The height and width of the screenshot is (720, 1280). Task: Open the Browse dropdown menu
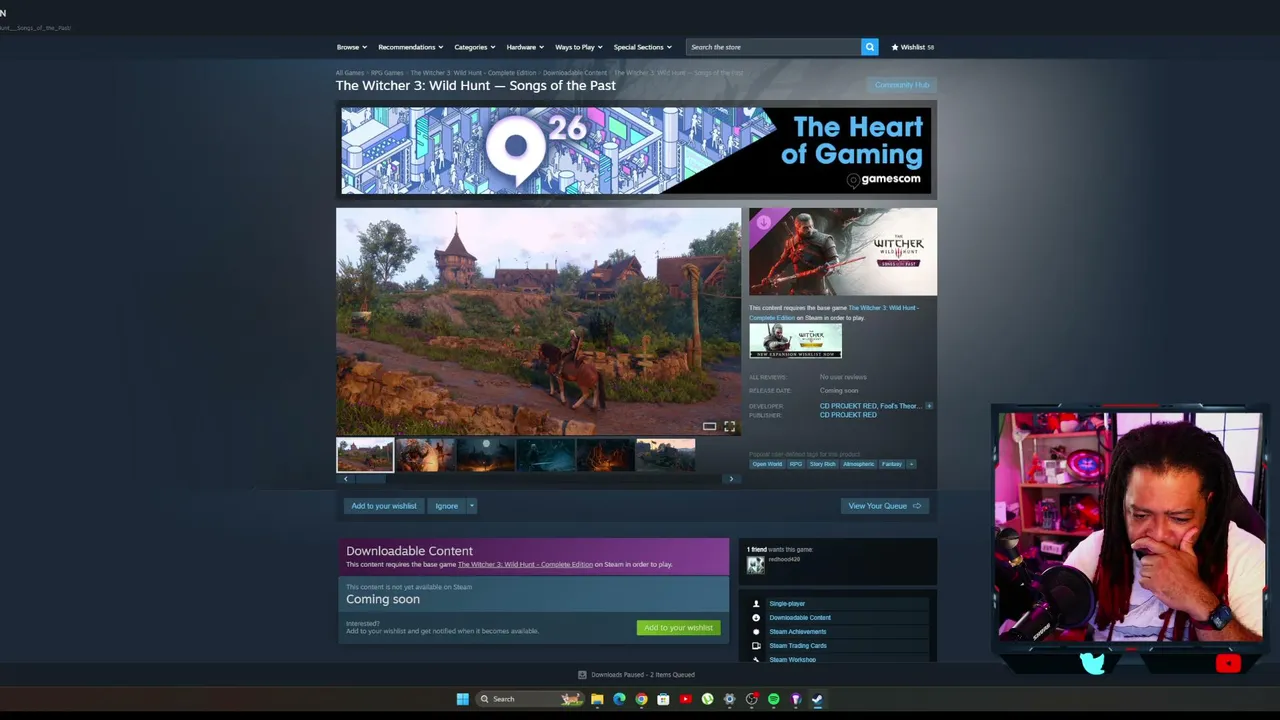point(352,47)
